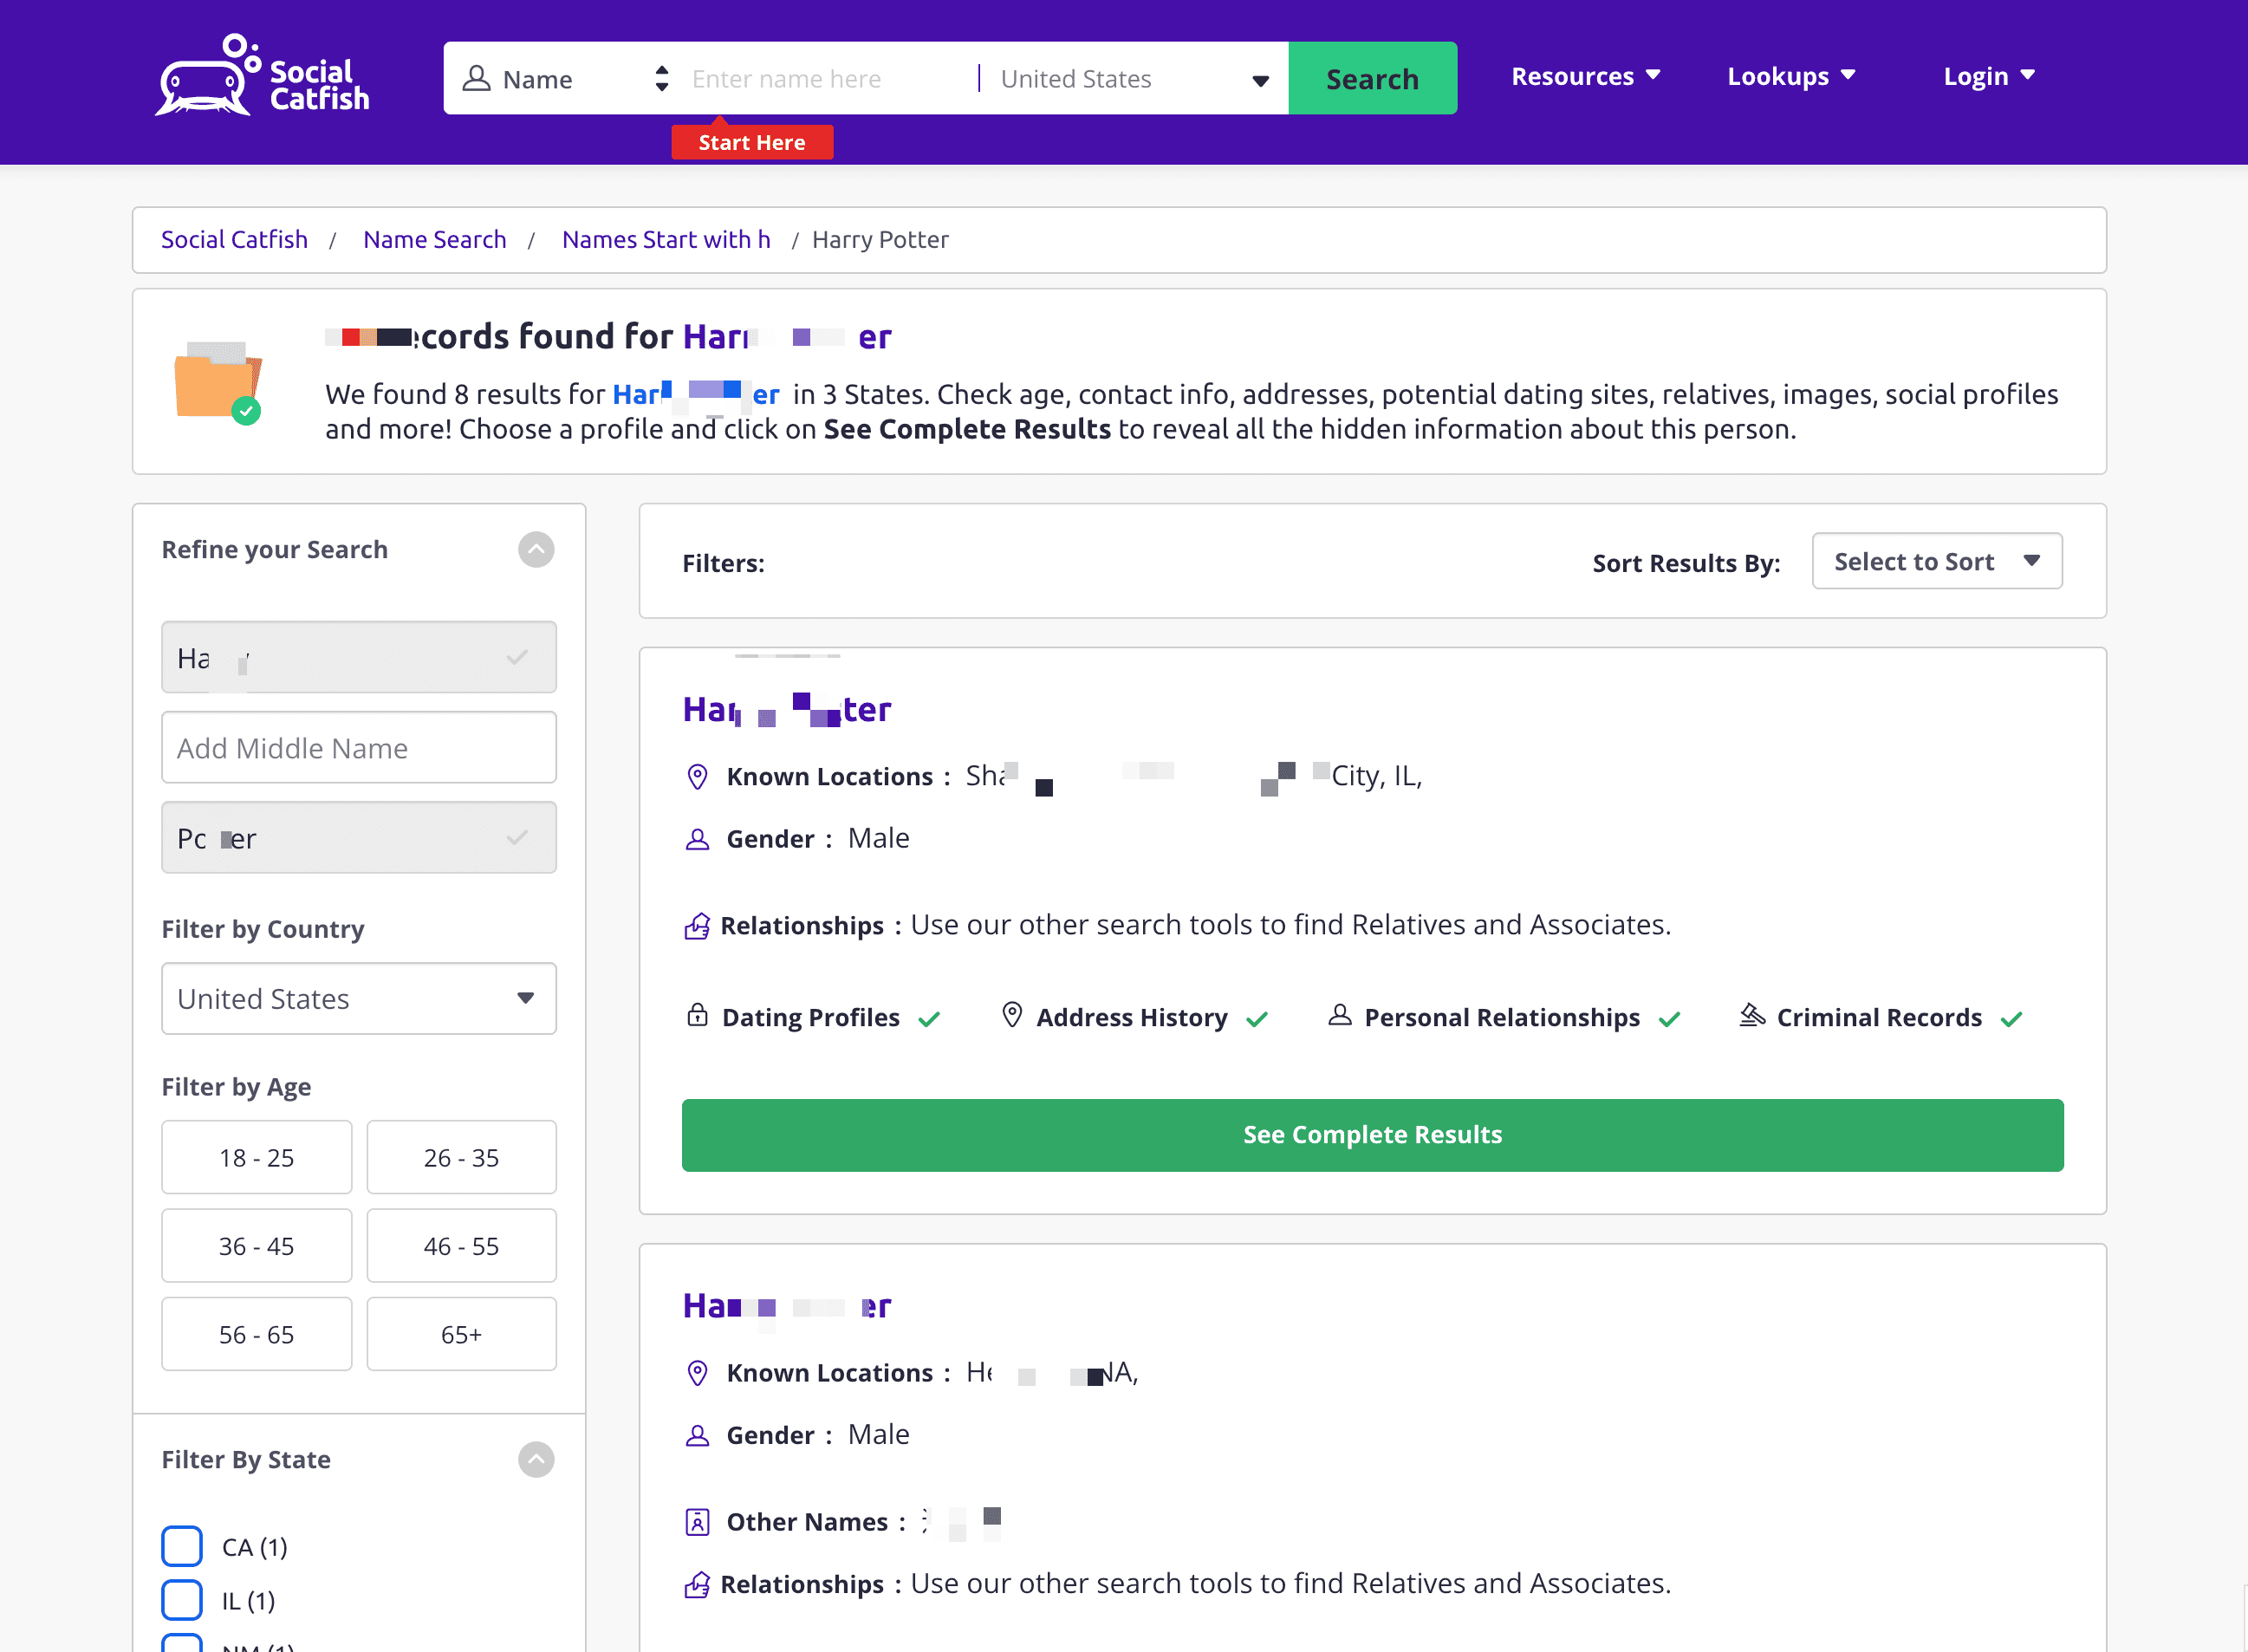The image size is (2248, 1652).
Task: Click gender person icon in IL result
Action: [697, 840]
